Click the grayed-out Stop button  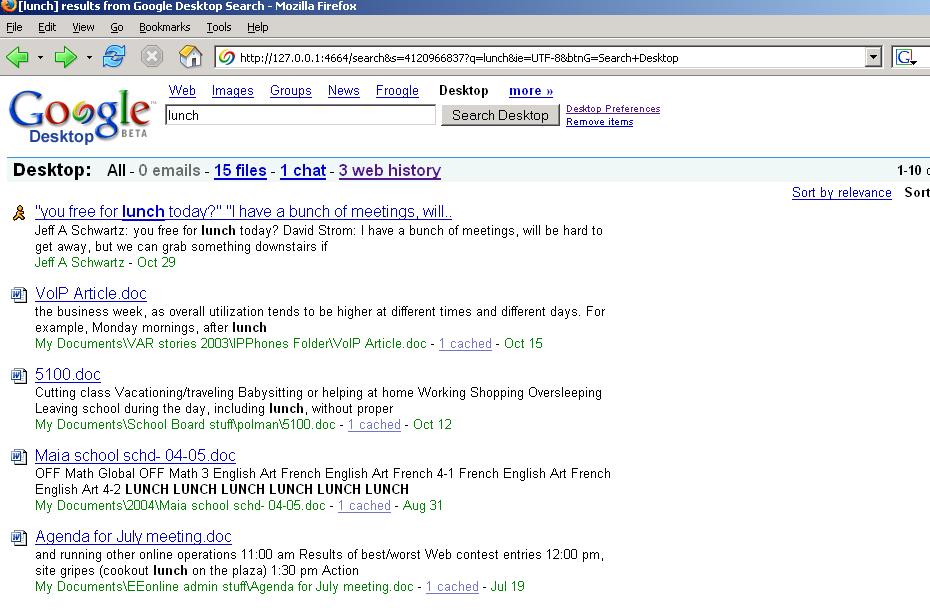pos(152,57)
